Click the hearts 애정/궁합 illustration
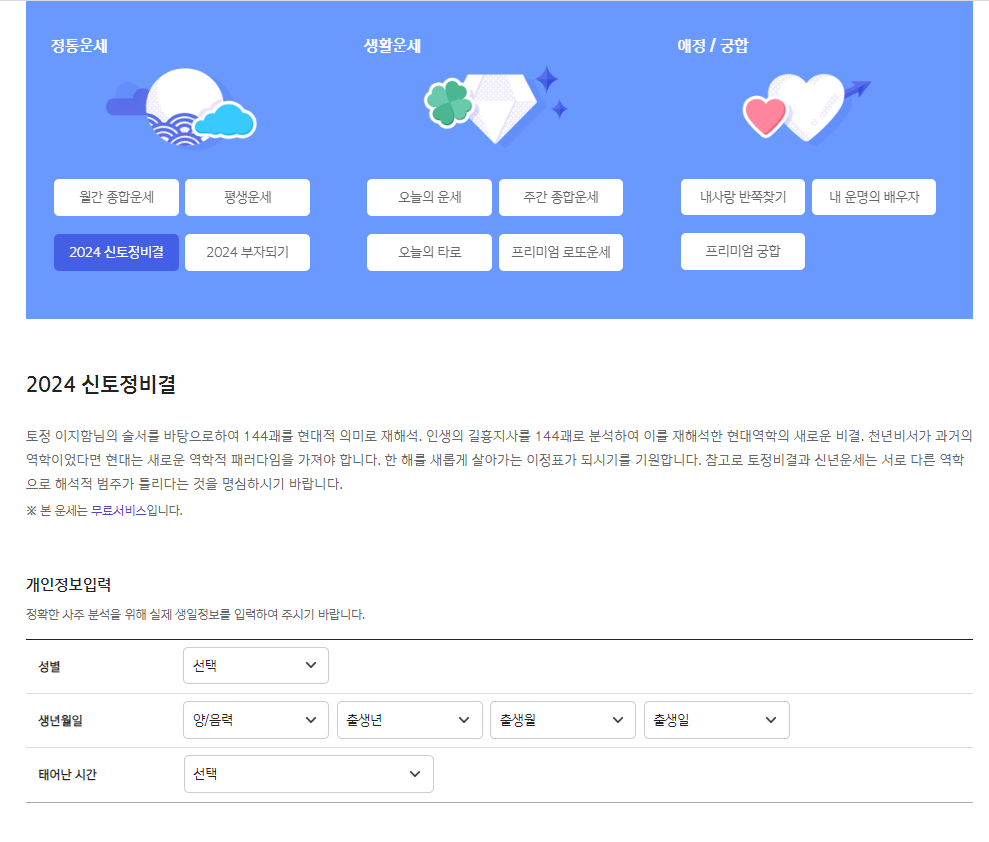The width and height of the screenshot is (989, 842). (x=806, y=108)
